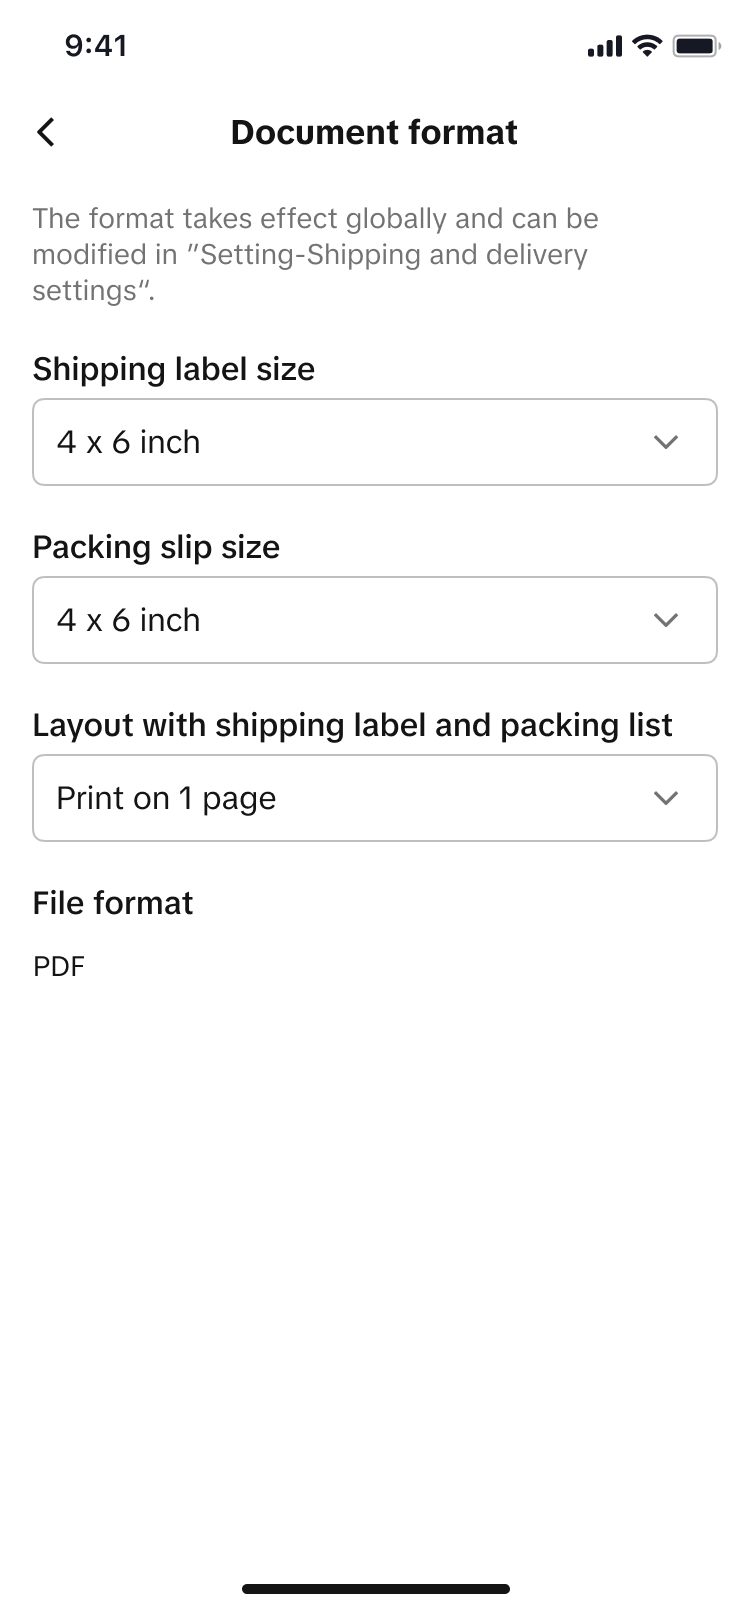This screenshot has width=750, height=1624.
Task: Expand the Packing slip size dropdown
Action: pos(374,620)
